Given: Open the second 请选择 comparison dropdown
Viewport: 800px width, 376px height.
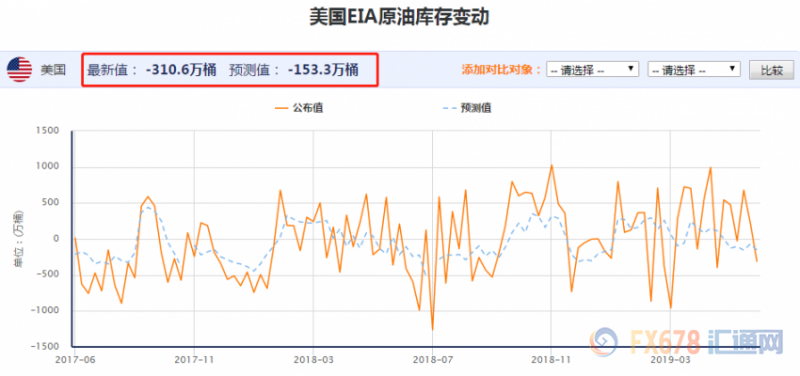Looking at the screenshot, I should [x=694, y=69].
